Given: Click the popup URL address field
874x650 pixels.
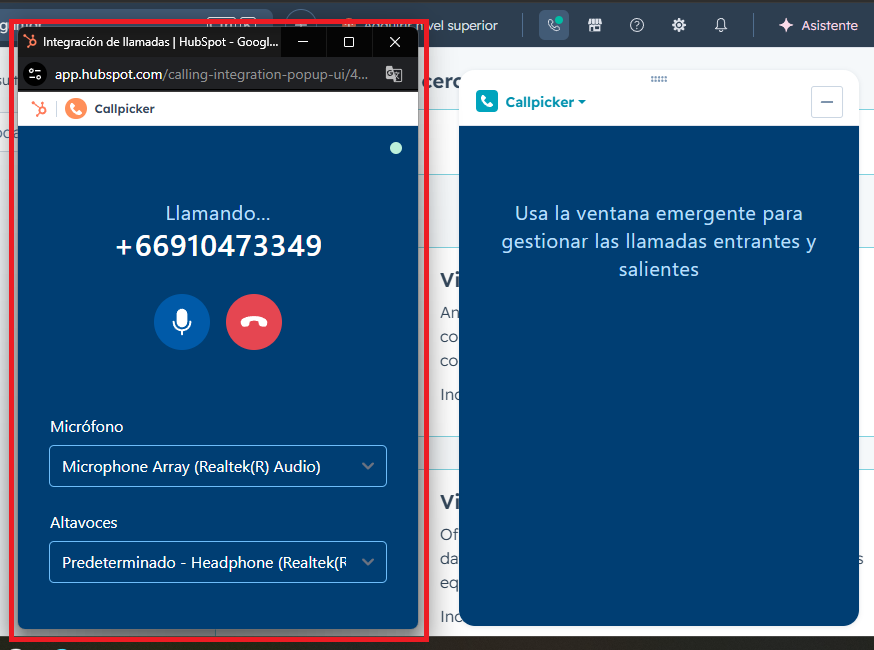Looking at the screenshot, I should pyautogui.click(x=211, y=74).
